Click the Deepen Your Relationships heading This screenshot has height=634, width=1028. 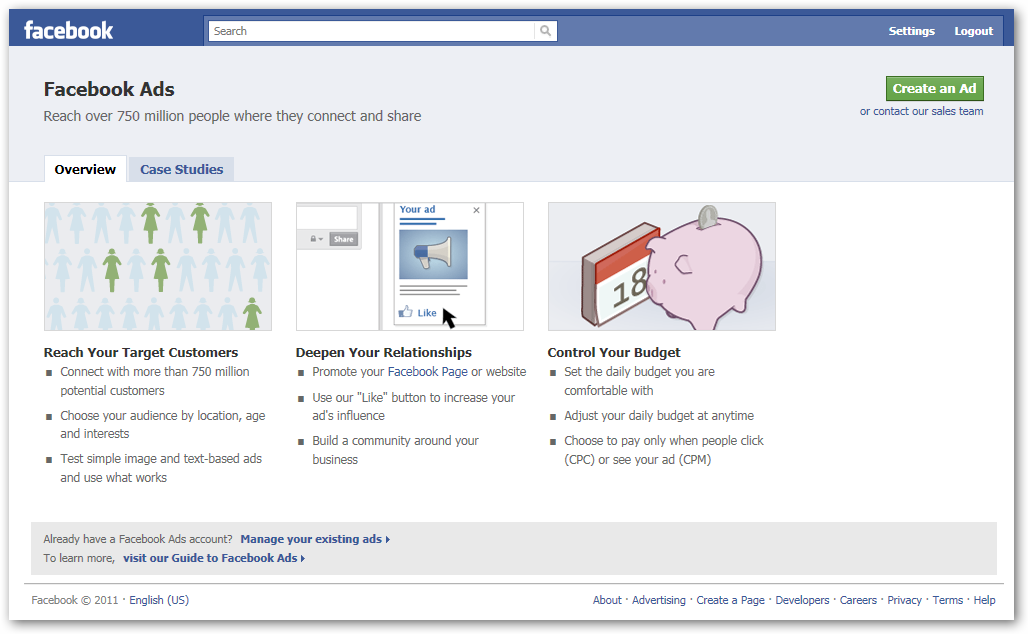[384, 352]
